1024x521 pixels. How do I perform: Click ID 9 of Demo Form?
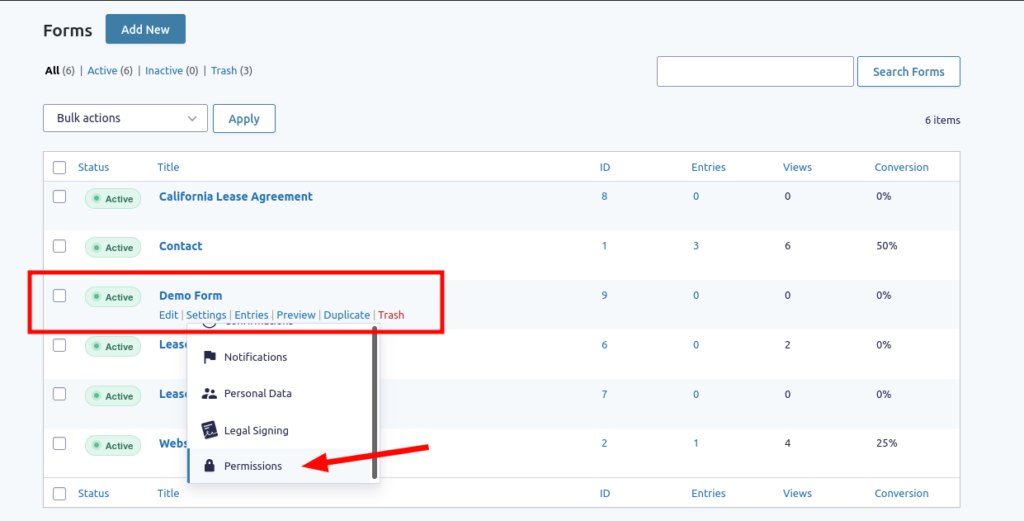tap(604, 295)
